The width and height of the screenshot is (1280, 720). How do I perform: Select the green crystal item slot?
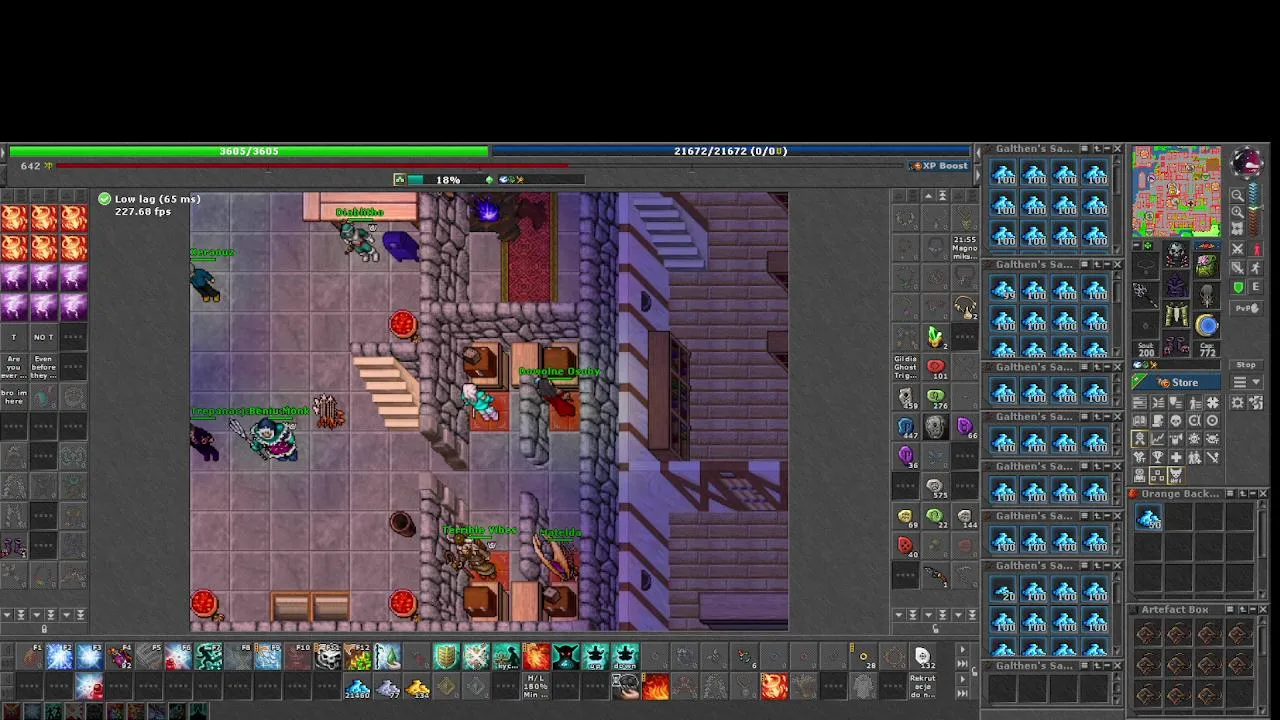pos(936,337)
